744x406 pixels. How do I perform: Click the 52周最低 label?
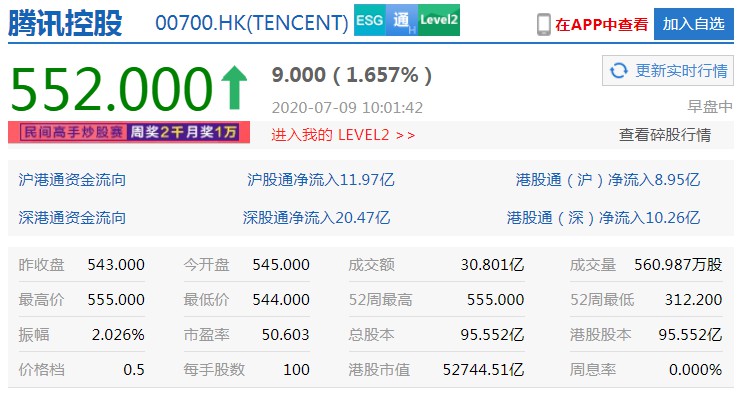coord(602,300)
